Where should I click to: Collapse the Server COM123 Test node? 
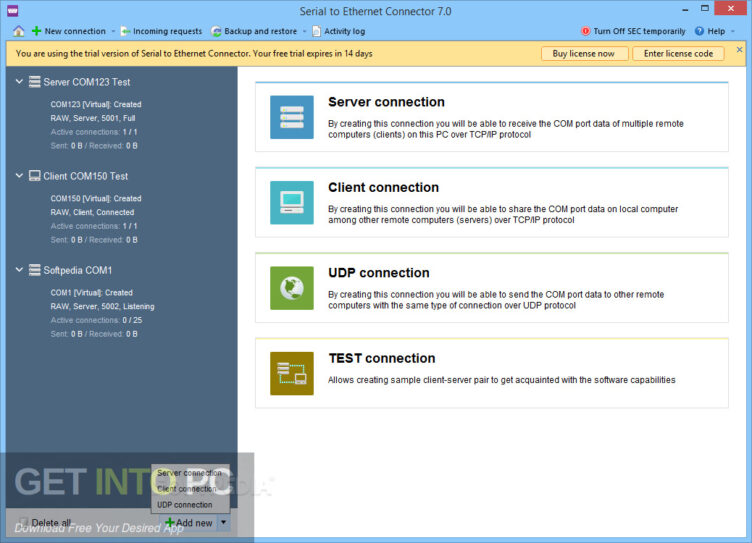[19, 82]
